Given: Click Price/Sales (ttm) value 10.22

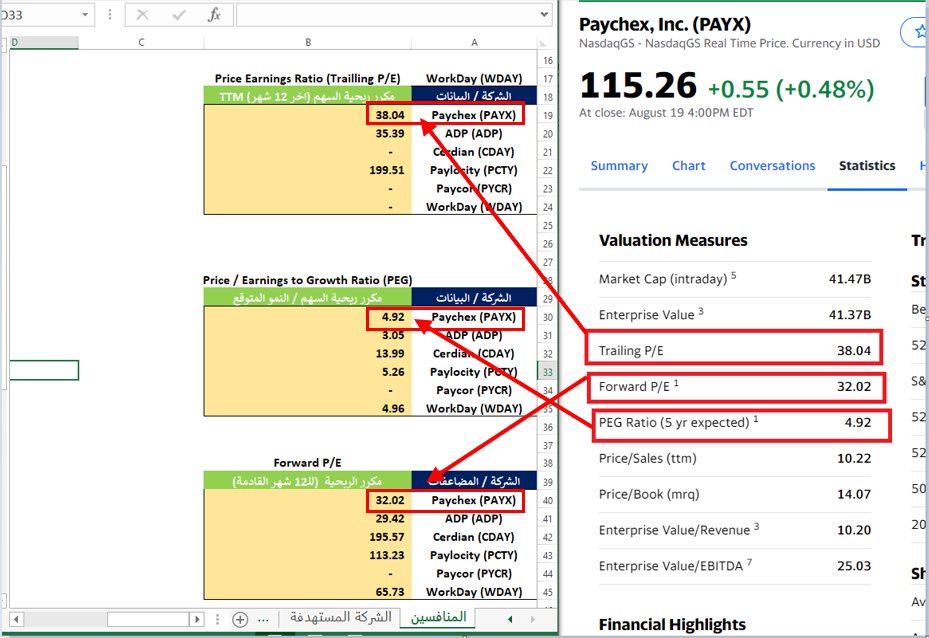Looking at the screenshot, I should [x=854, y=459].
